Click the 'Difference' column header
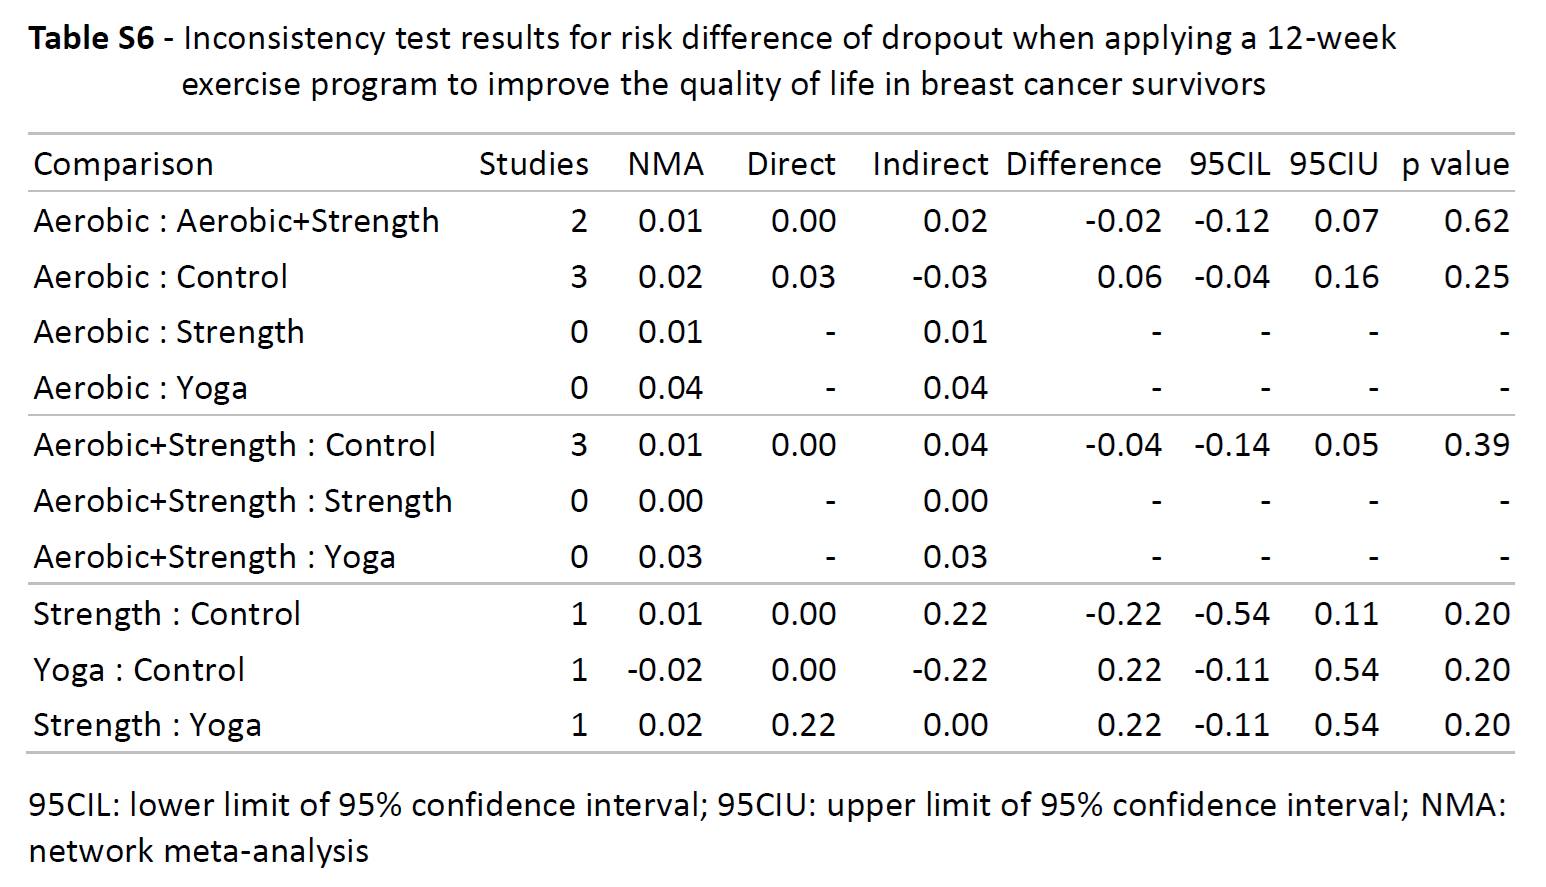Image resolution: width=1546 pixels, height=887 pixels. click(1083, 164)
